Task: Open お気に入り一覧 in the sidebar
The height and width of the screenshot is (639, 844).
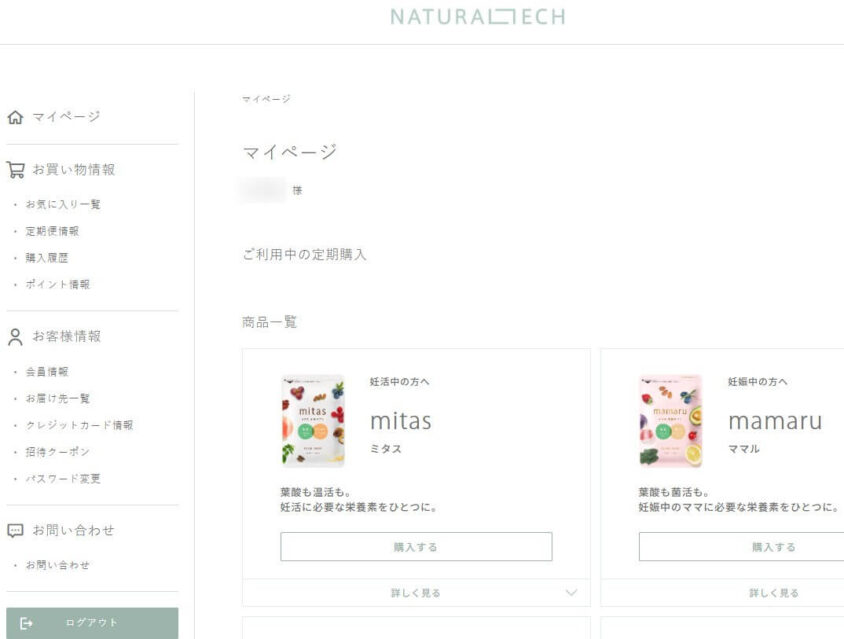Action: pyautogui.click(x=63, y=205)
